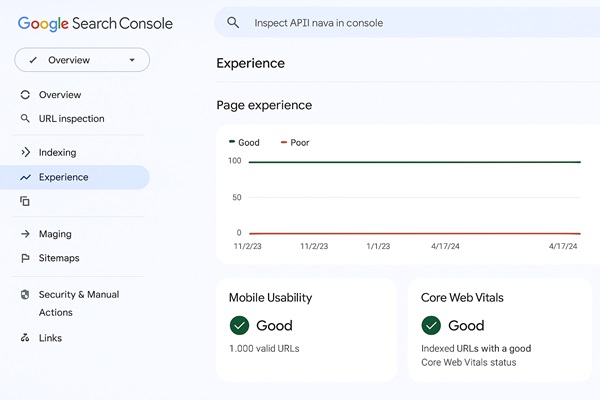
Task: Open the Overview property dropdown
Action: point(82,60)
